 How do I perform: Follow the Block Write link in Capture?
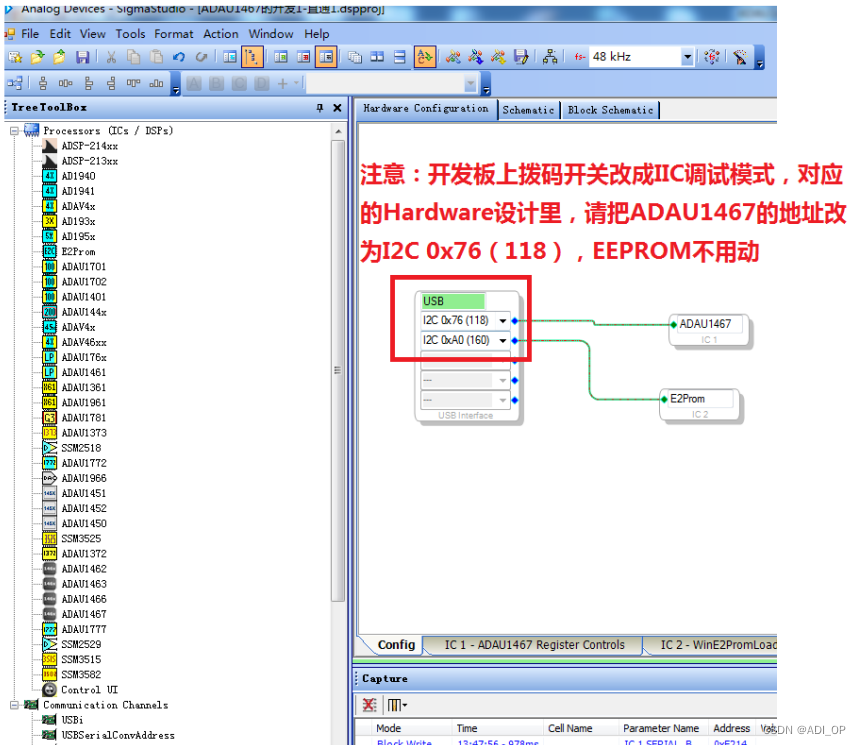point(404,742)
